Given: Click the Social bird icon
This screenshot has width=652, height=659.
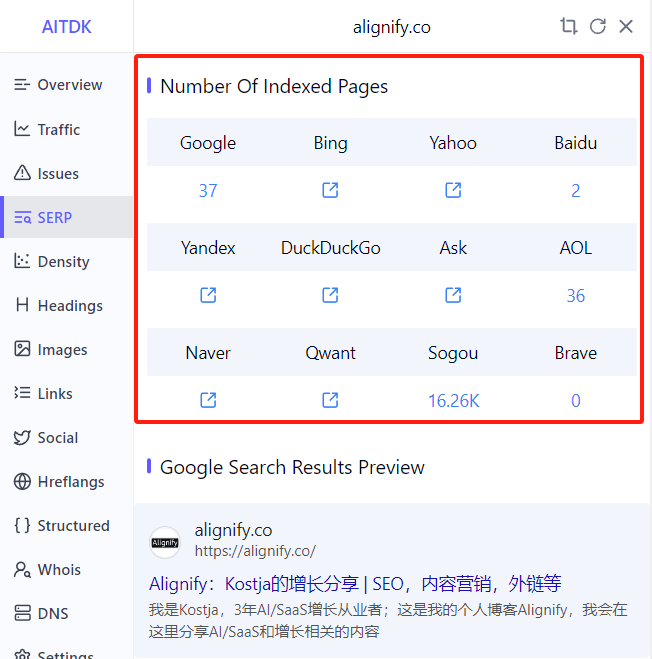Looking at the screenshot, I should pyautogui.click(x=22, y=437).
